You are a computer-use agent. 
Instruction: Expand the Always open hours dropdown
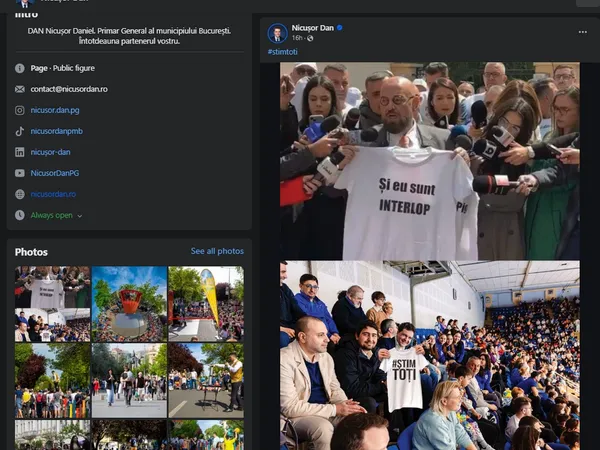click(x=80, y=215)
